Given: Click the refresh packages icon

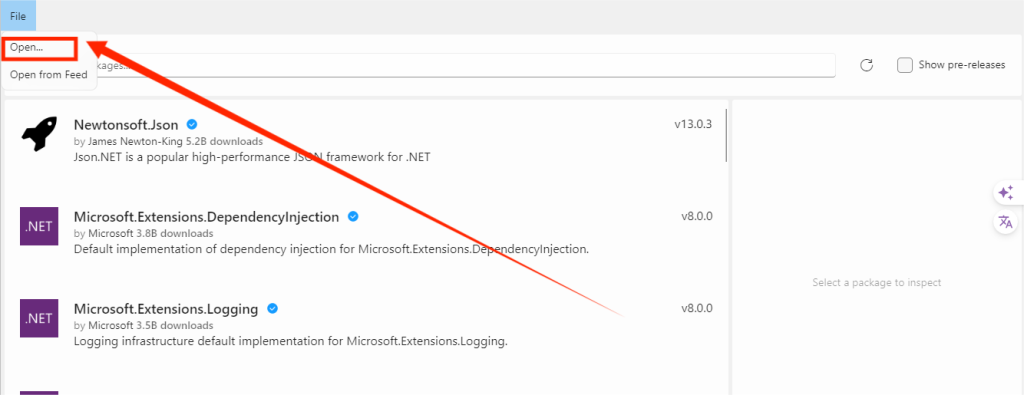Looking at the screenshot, I should coord(867,65).
